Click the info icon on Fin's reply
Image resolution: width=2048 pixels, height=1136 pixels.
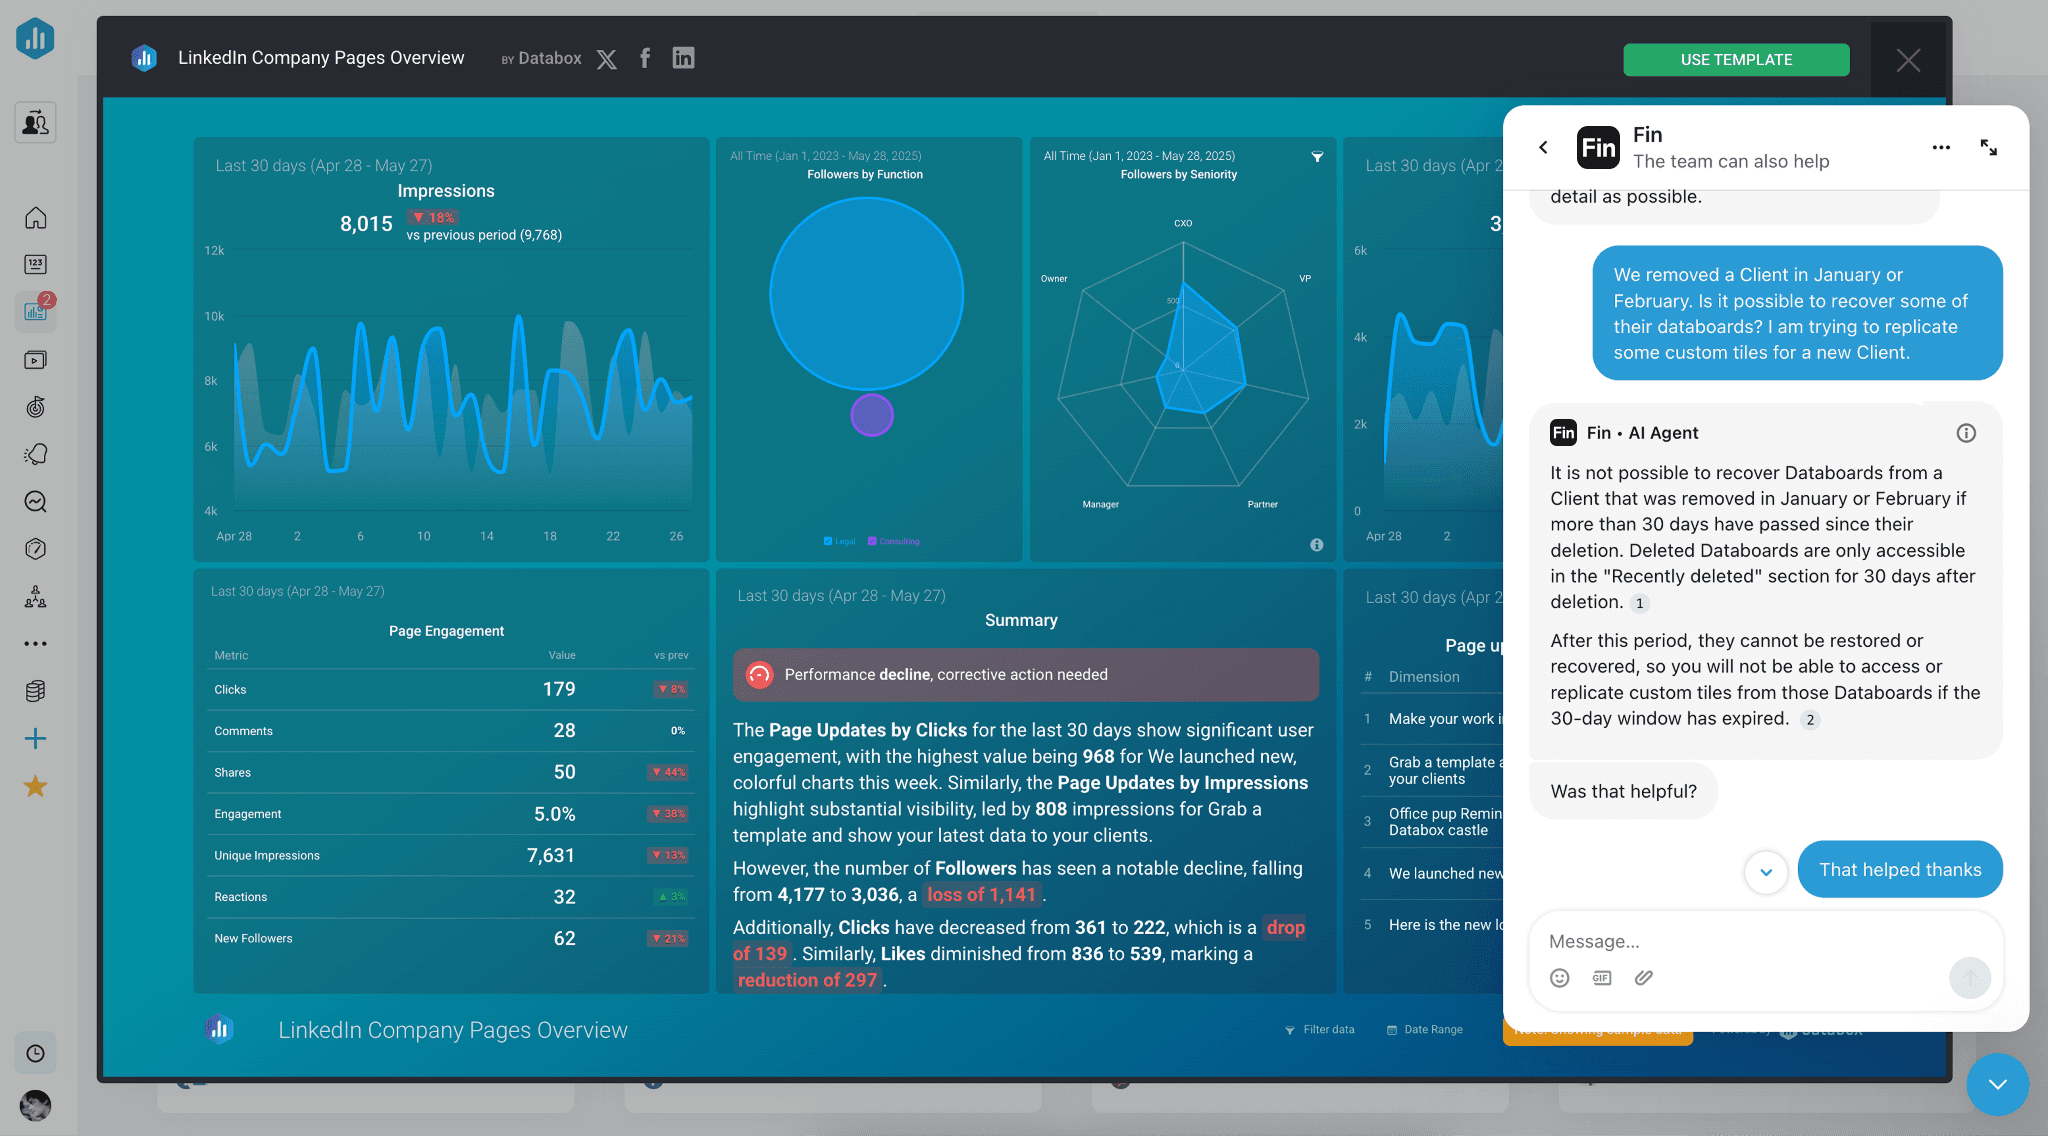1966,433
